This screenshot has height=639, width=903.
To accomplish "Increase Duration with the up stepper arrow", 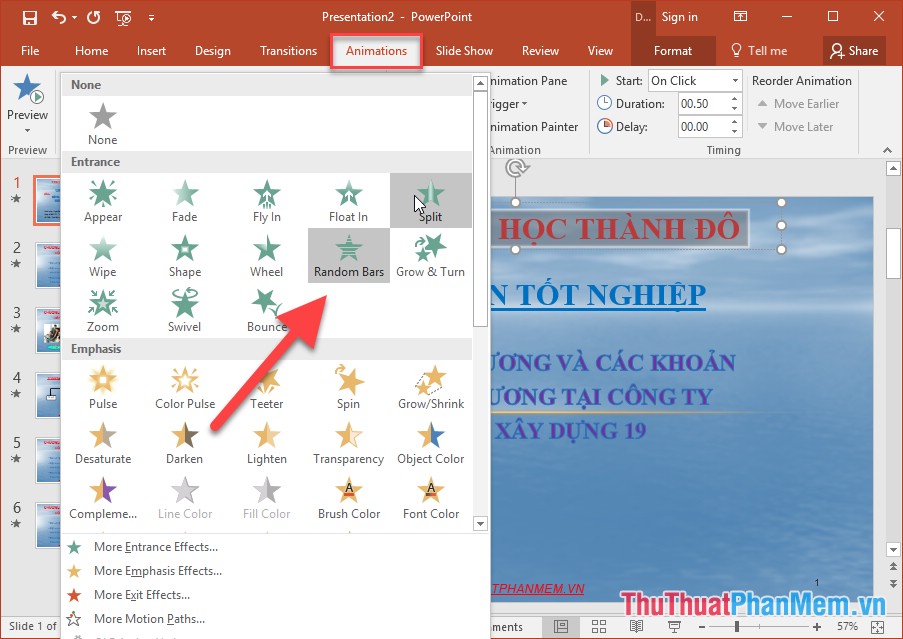I will [733, 97].
